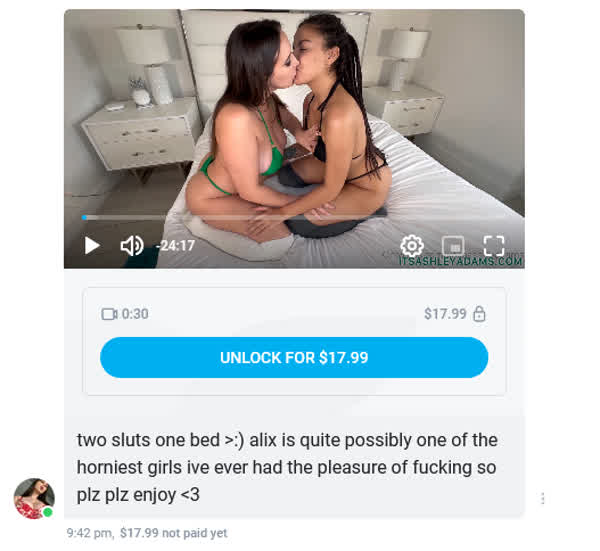600x551 pixels.
Task: Toggle the -24:17 remaining time display
Action: pyautogui.click(x=176, y=246)
